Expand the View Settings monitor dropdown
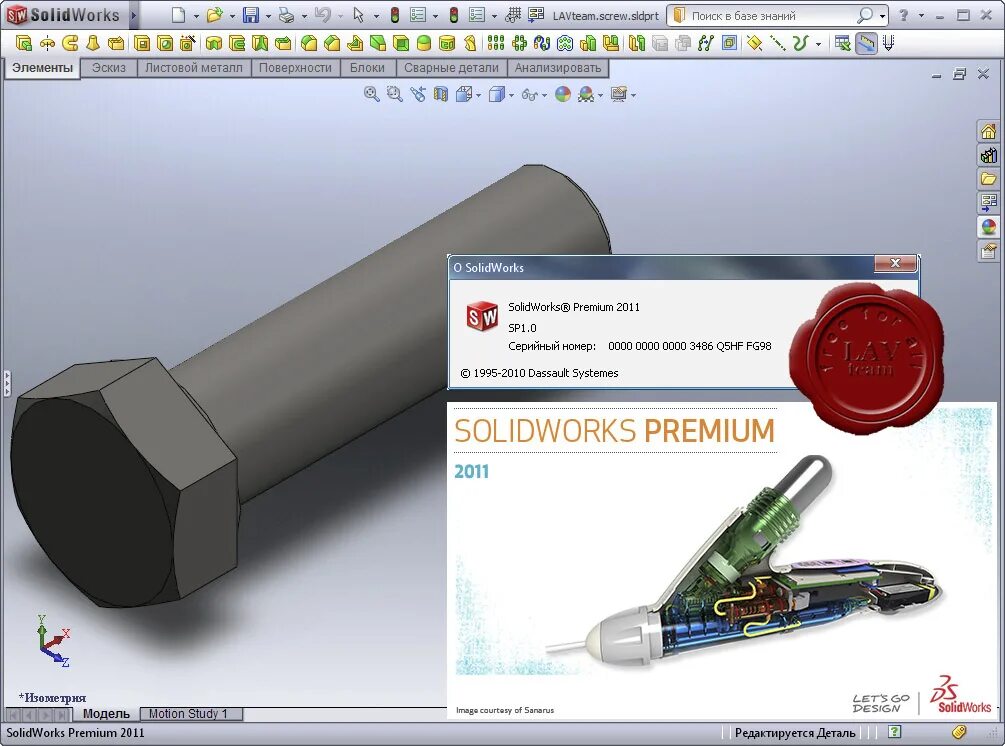1005x746 pixels. pyautogui.click(x=633, y=95)
